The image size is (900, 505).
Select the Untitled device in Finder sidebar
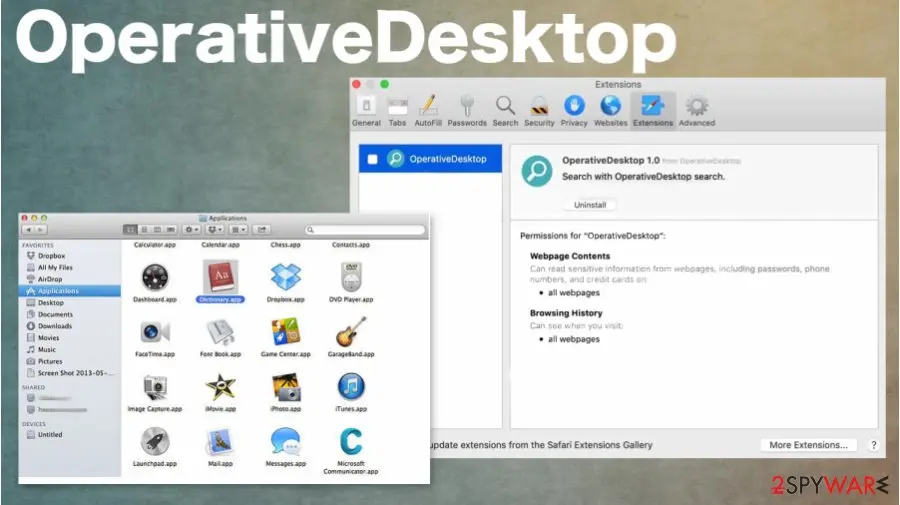point(50,434)
